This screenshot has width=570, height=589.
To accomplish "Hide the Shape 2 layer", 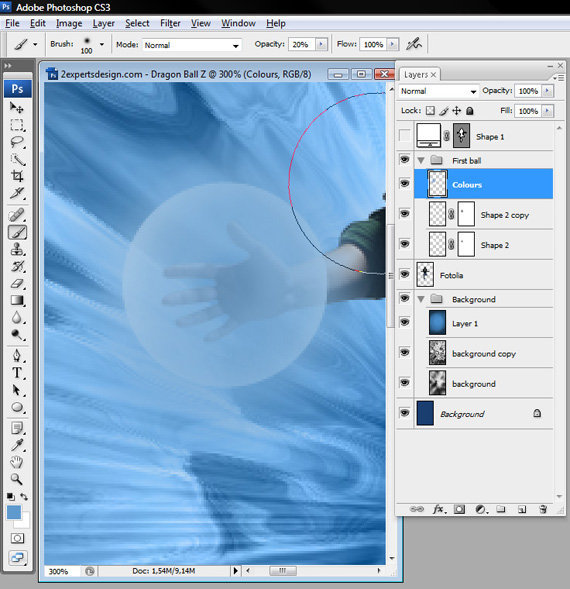I will [404, 244].
